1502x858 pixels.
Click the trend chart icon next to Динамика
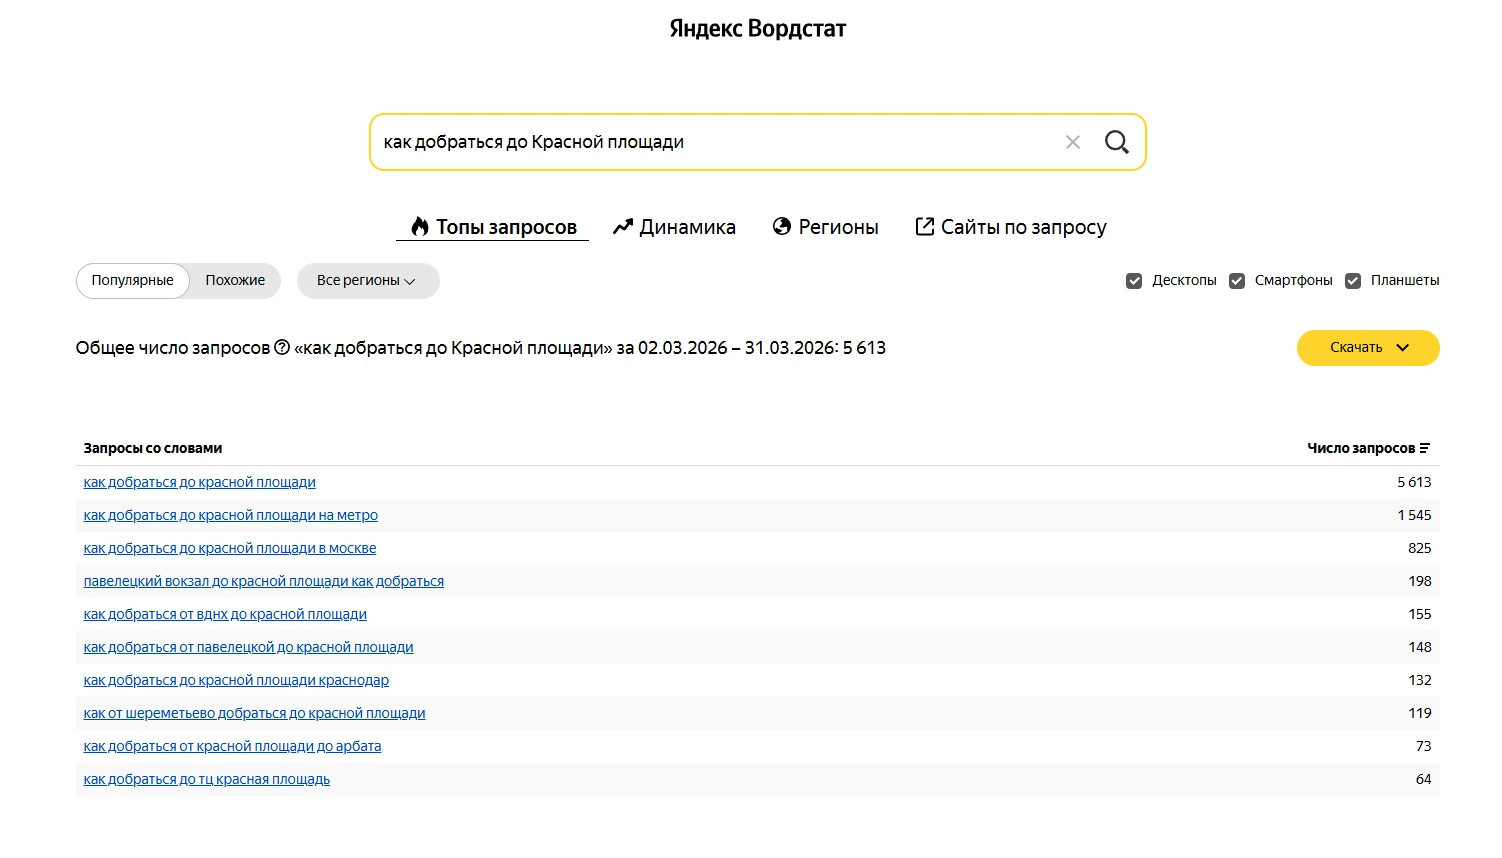(x=622, y=226)
